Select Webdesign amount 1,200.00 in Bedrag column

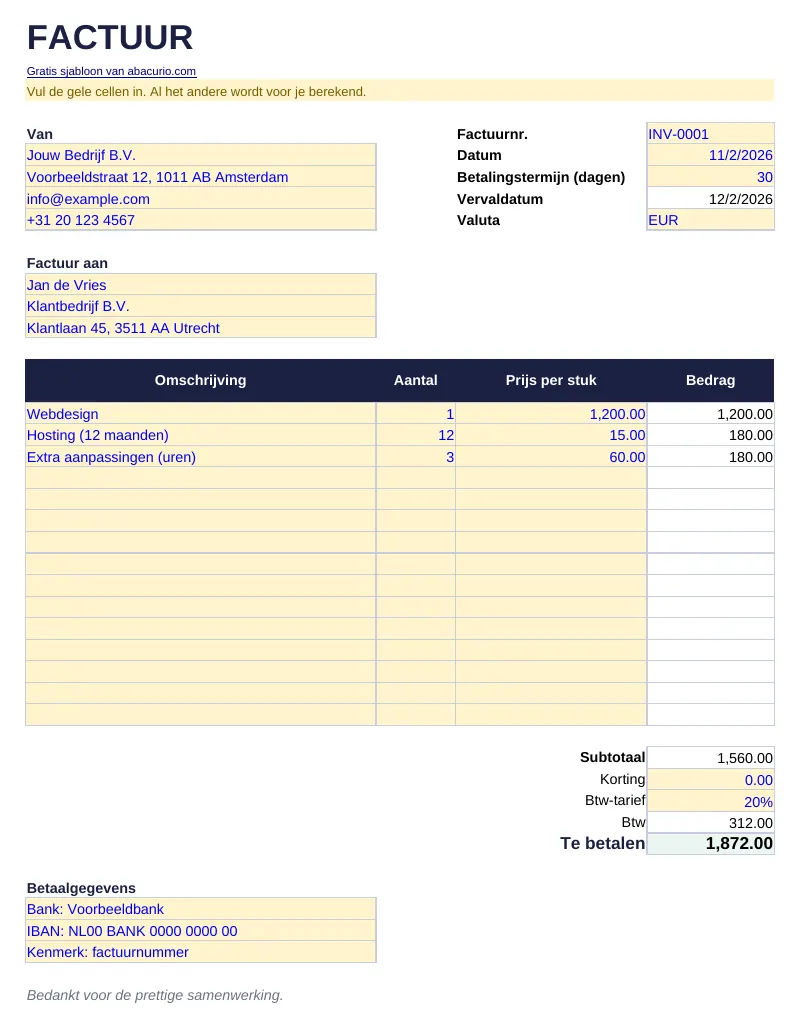click(x=711, y=413)
